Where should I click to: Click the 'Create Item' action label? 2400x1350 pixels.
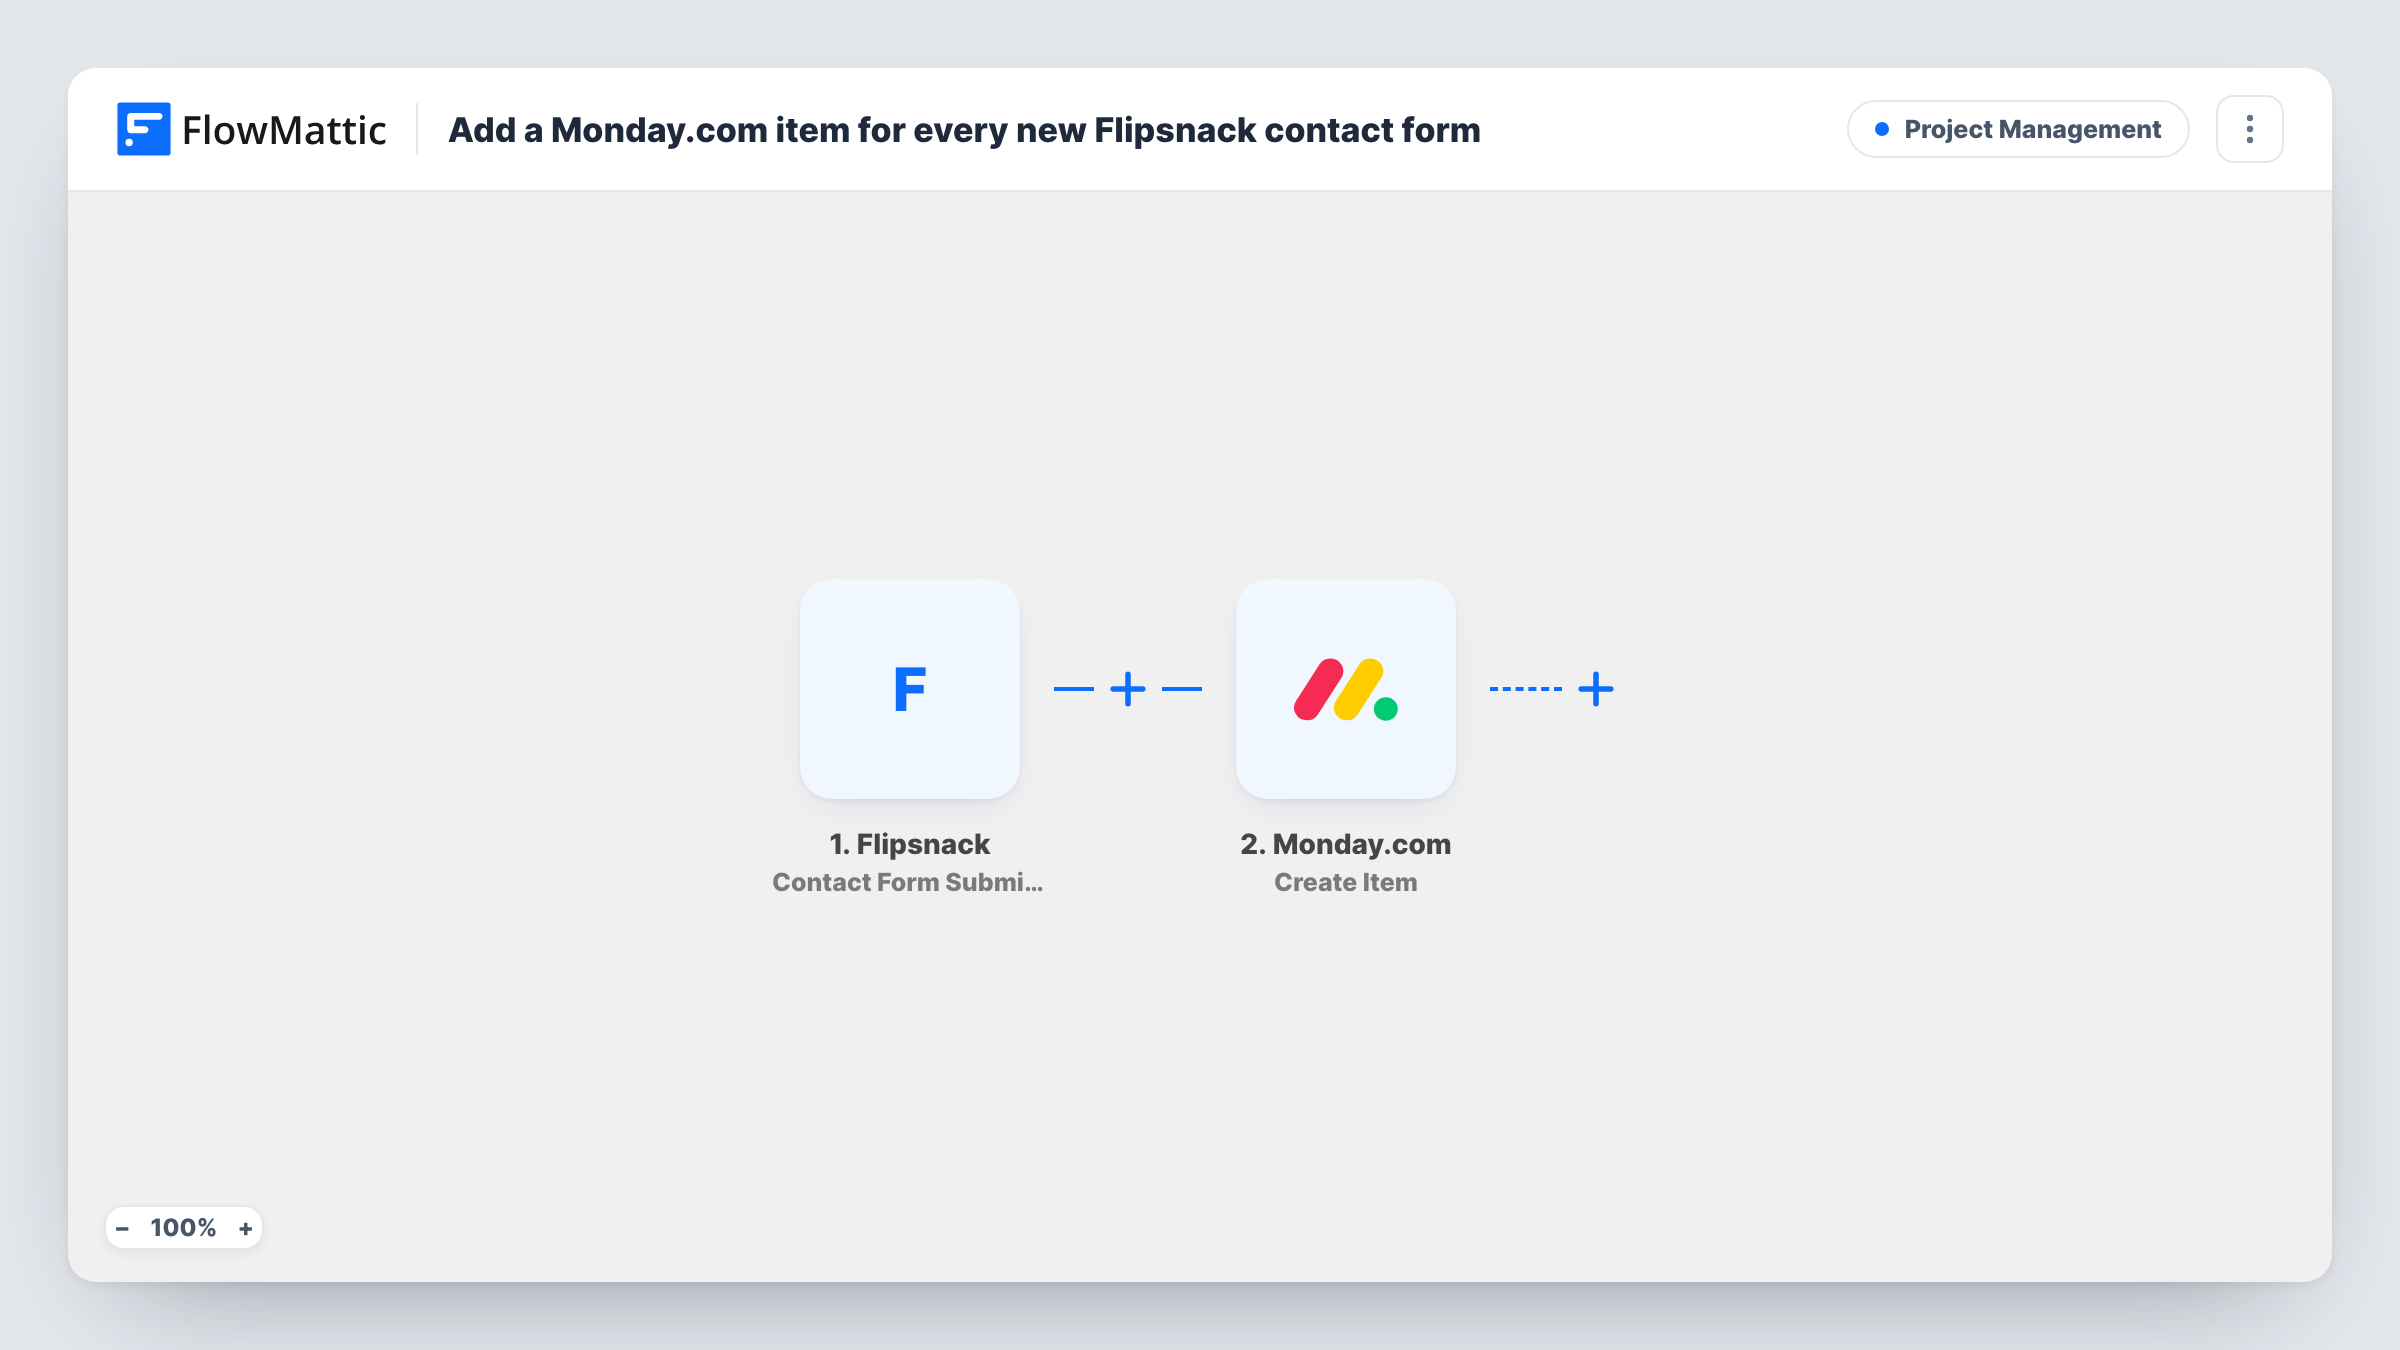click(x=1345, y=882)
